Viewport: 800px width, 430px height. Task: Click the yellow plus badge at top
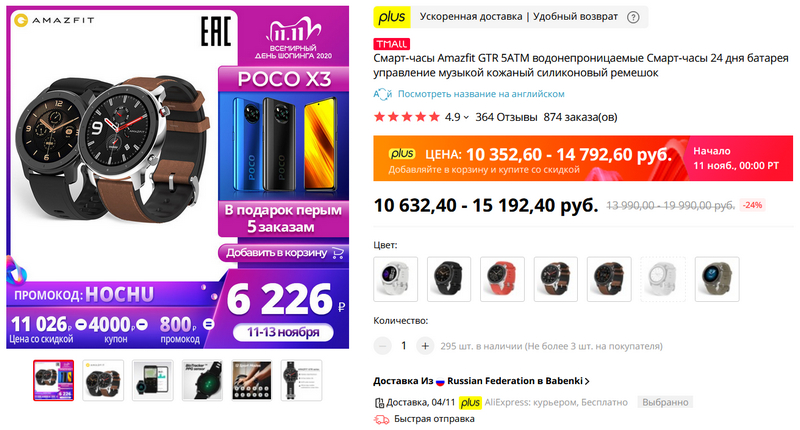point(392,17)
